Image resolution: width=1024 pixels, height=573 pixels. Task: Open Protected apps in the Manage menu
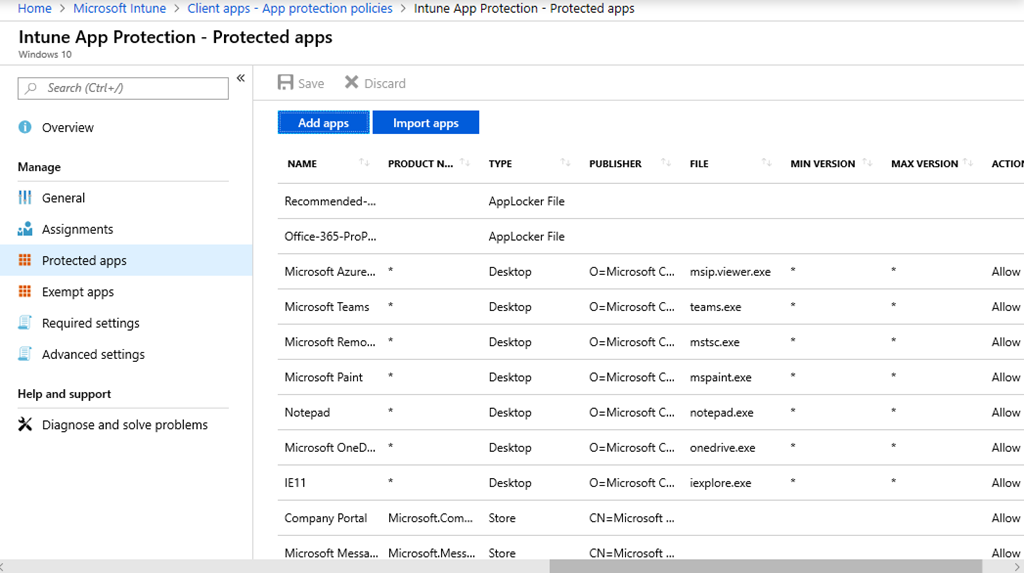click(84, 261)
